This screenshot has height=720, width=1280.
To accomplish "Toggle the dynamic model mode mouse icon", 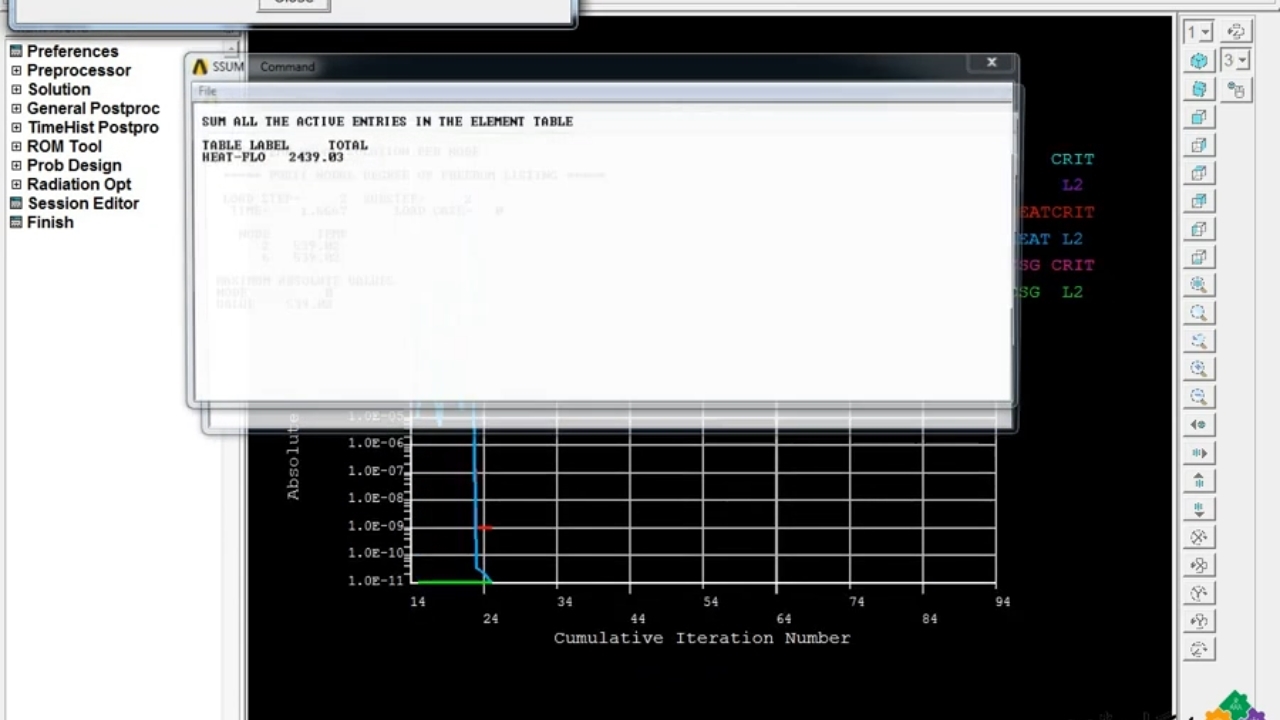I will (1236, 90).
